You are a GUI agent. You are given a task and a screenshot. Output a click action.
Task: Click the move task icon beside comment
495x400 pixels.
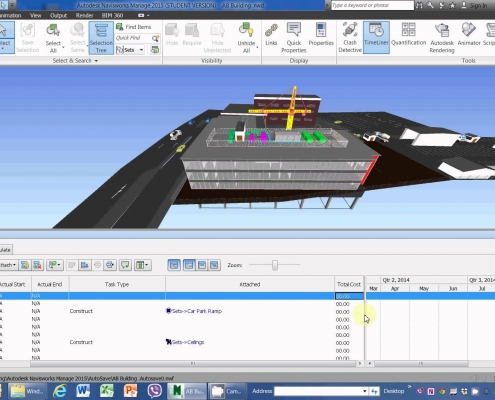(110, 265)
